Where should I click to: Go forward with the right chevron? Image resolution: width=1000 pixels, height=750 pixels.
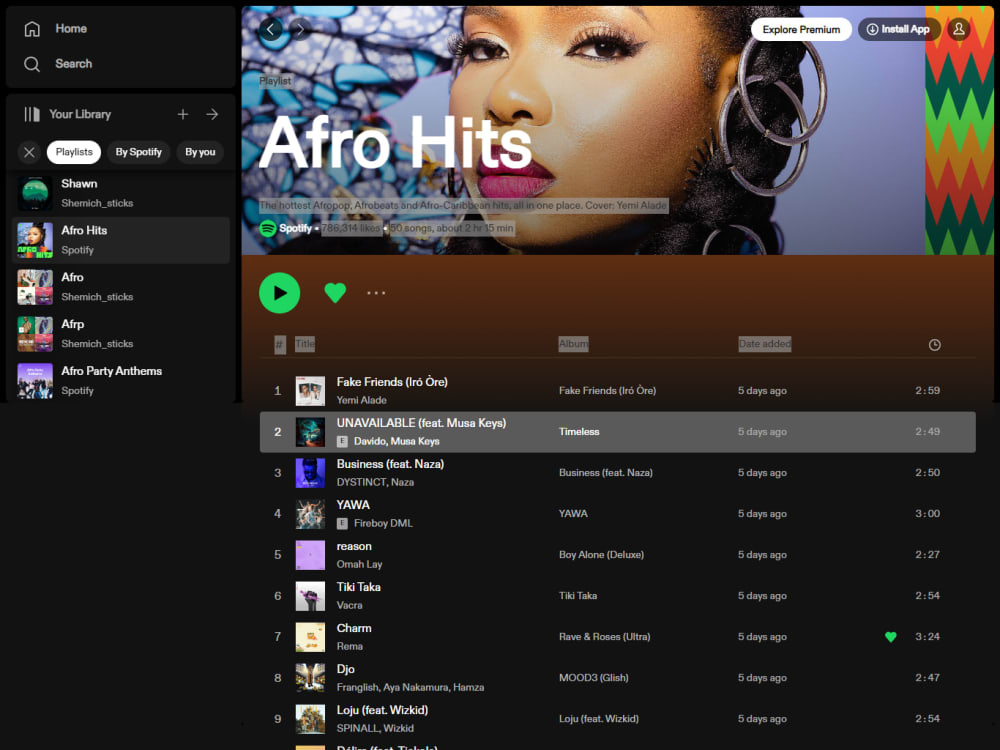click(x=300, y=29)
